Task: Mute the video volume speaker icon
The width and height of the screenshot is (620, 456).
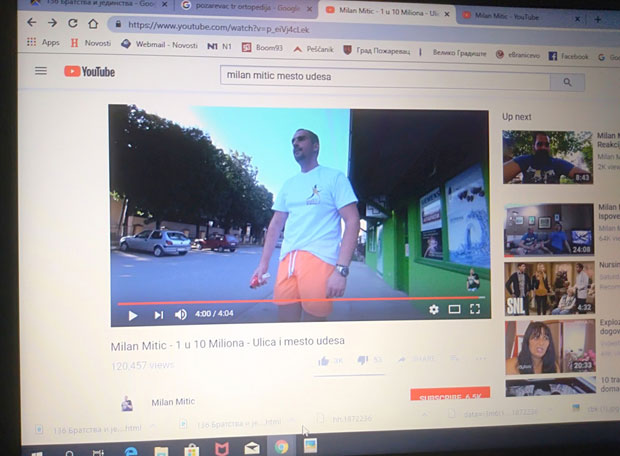Action: pyautogui.click(x=181, y=314)
